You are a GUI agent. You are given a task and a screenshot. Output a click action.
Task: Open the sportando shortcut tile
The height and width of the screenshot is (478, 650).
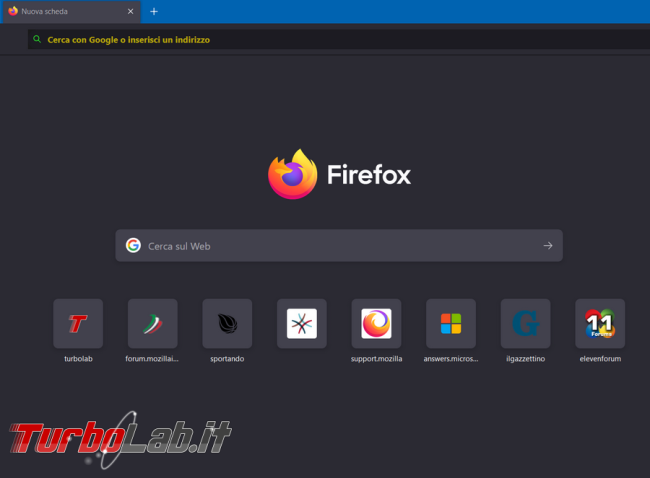pyautogui.click(x=227, y=323)
